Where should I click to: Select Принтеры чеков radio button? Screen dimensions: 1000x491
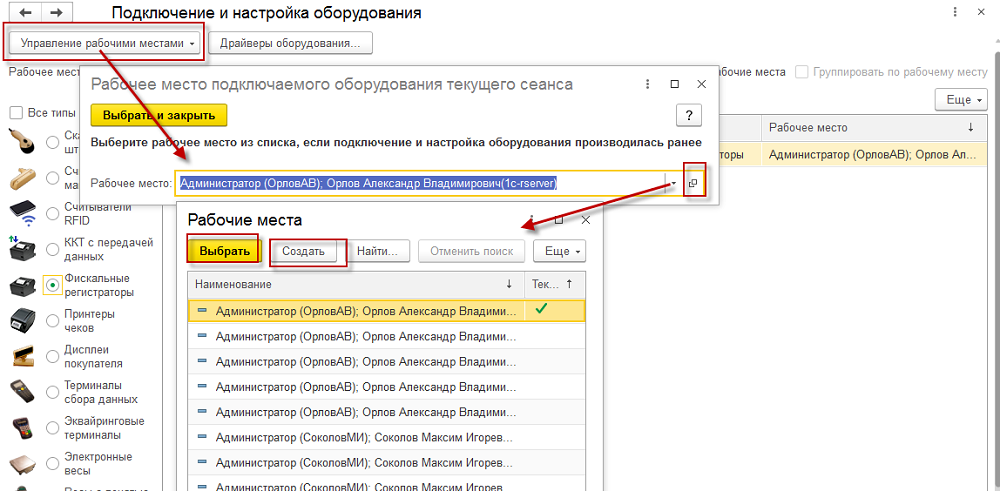(x=54, y=321)
